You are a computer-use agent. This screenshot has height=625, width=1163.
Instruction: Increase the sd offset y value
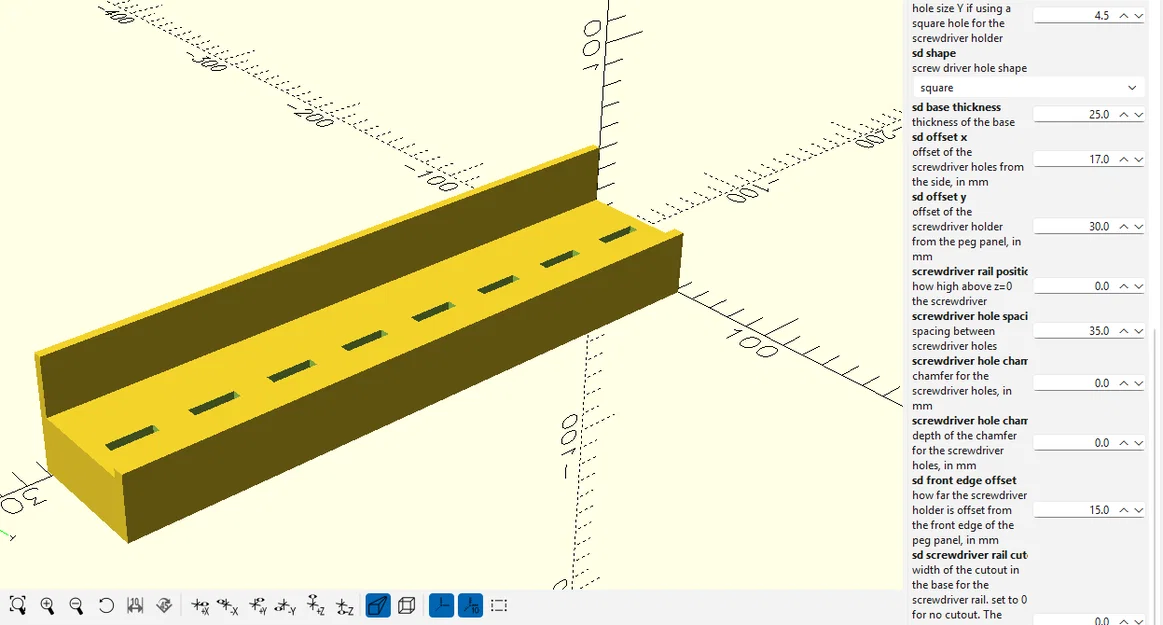pyautogui.click(x=1124, y=226)
